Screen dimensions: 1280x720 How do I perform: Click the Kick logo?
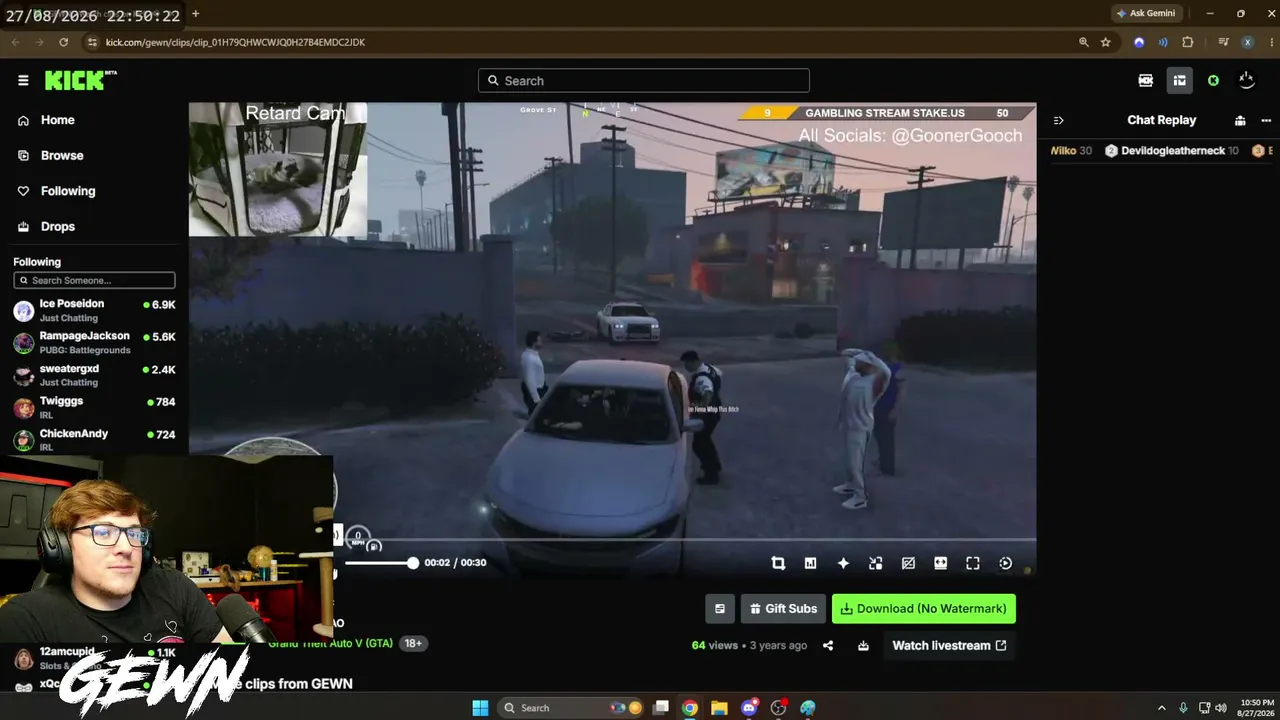point(80,81)
